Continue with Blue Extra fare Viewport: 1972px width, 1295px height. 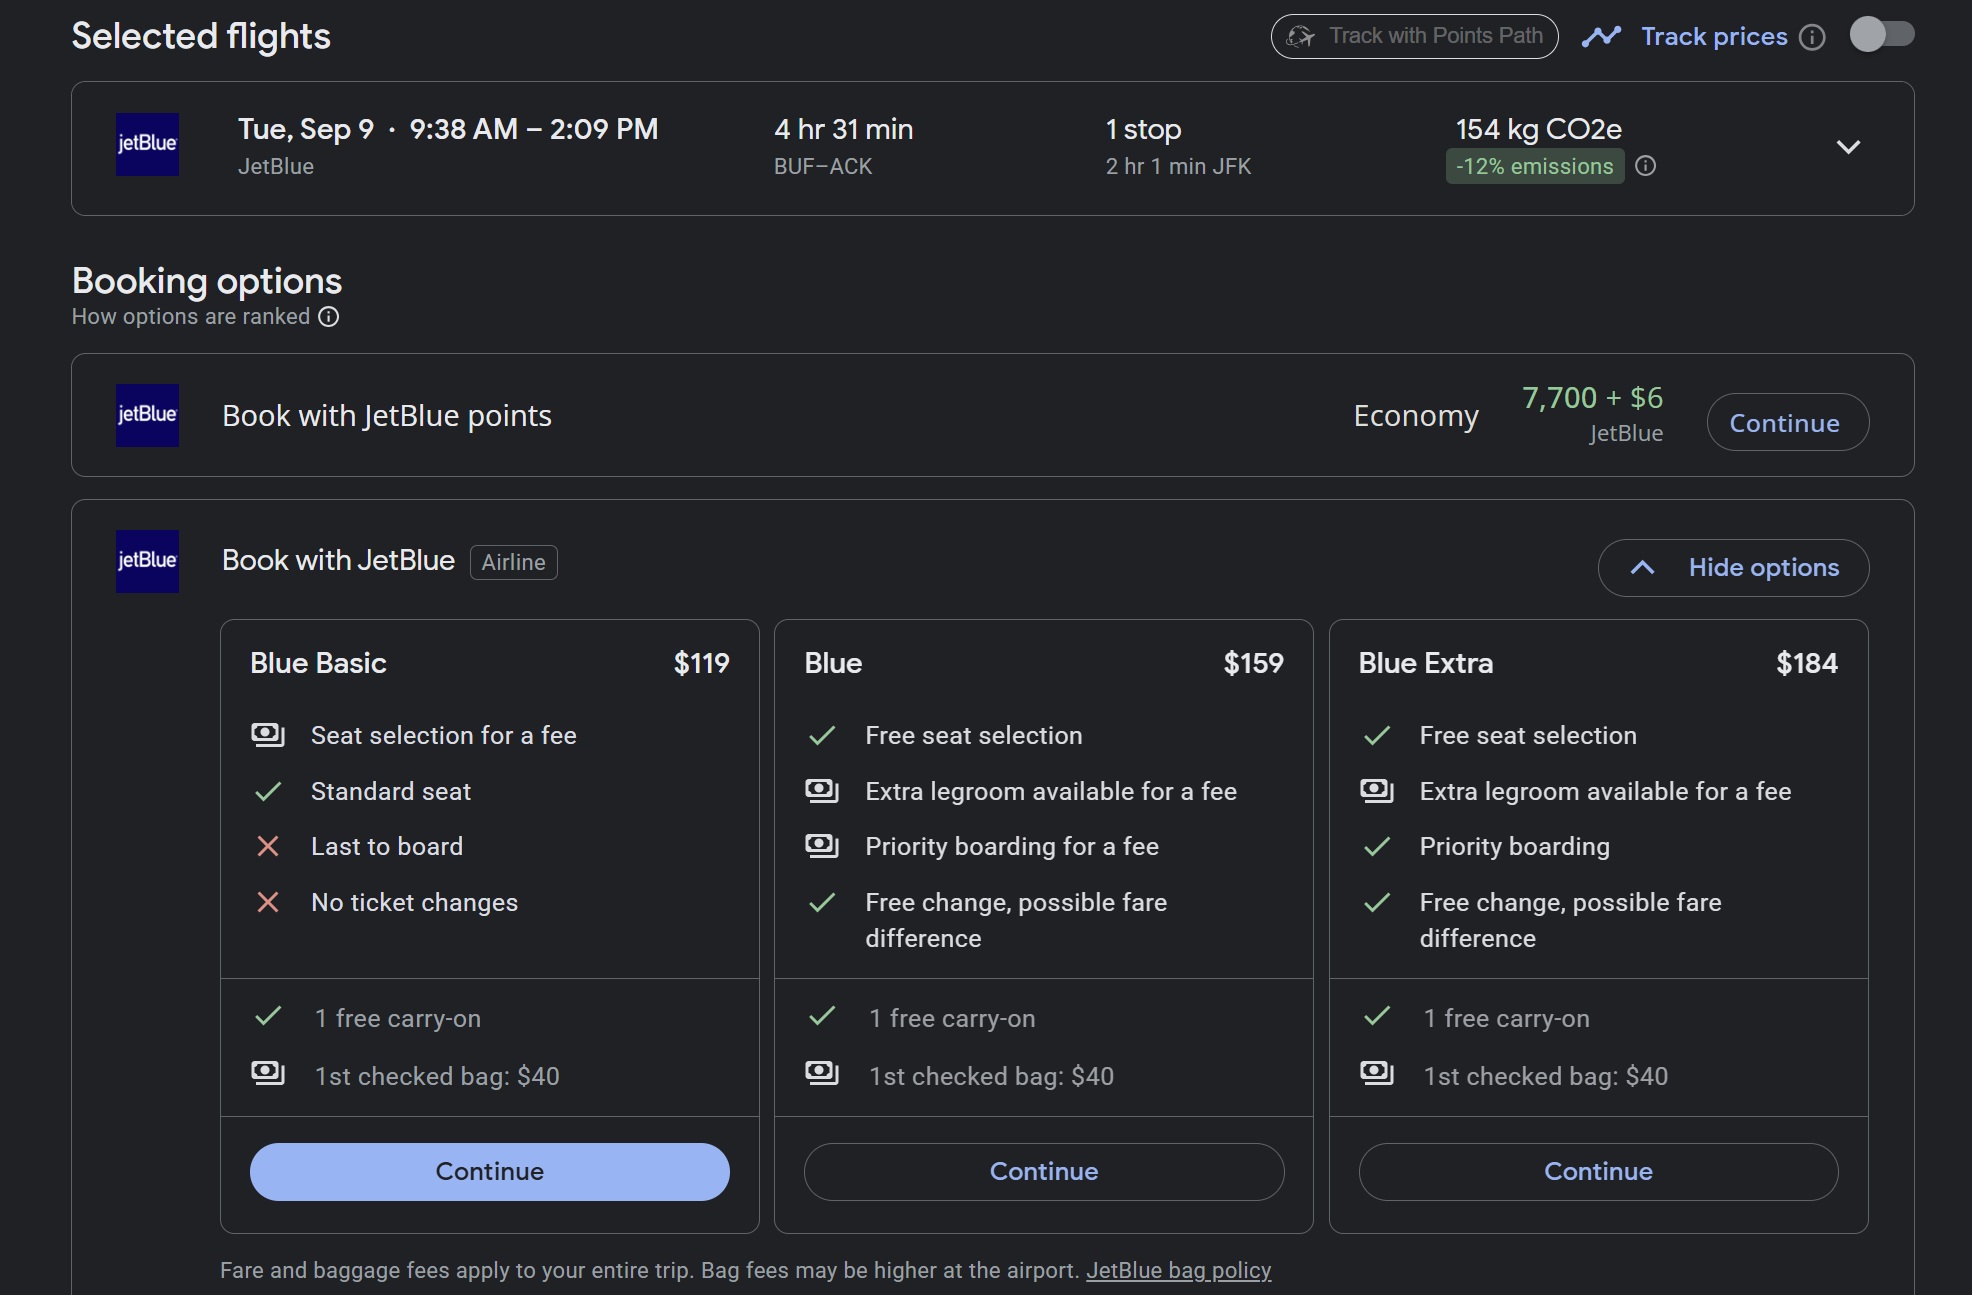pyautogui.click(x=1598, y=1172)
